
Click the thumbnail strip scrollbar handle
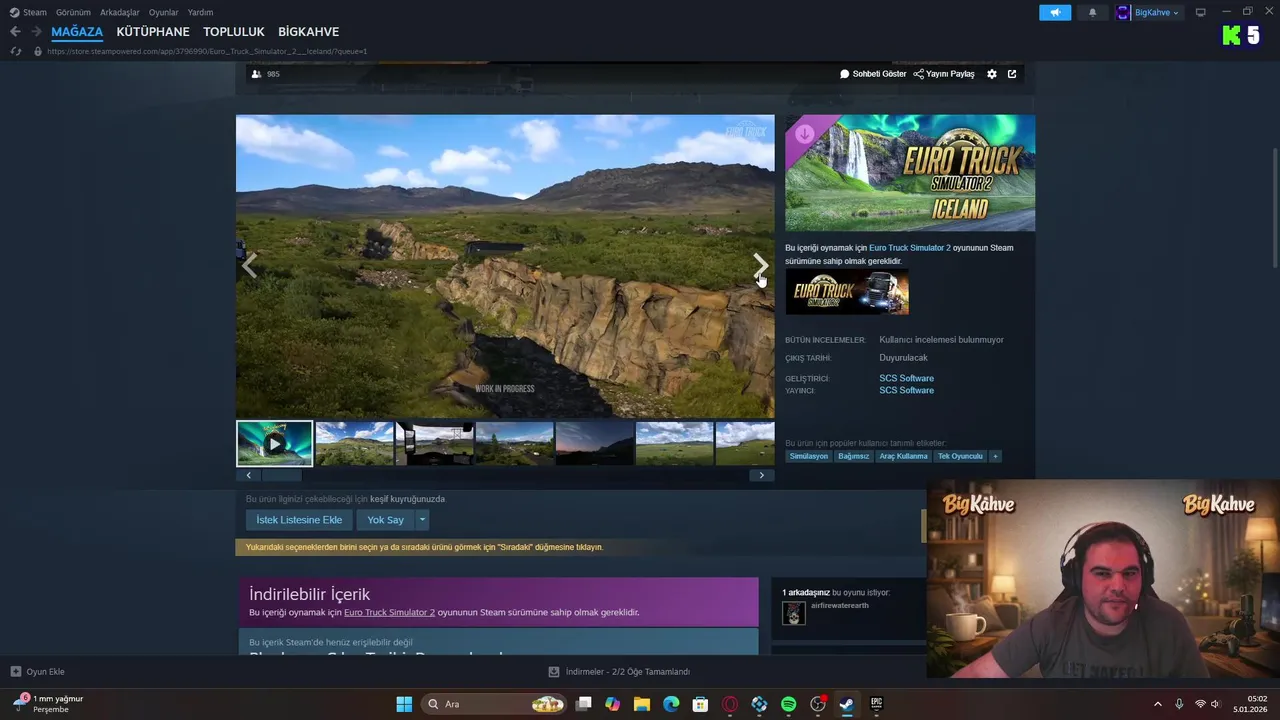[282, 476]
